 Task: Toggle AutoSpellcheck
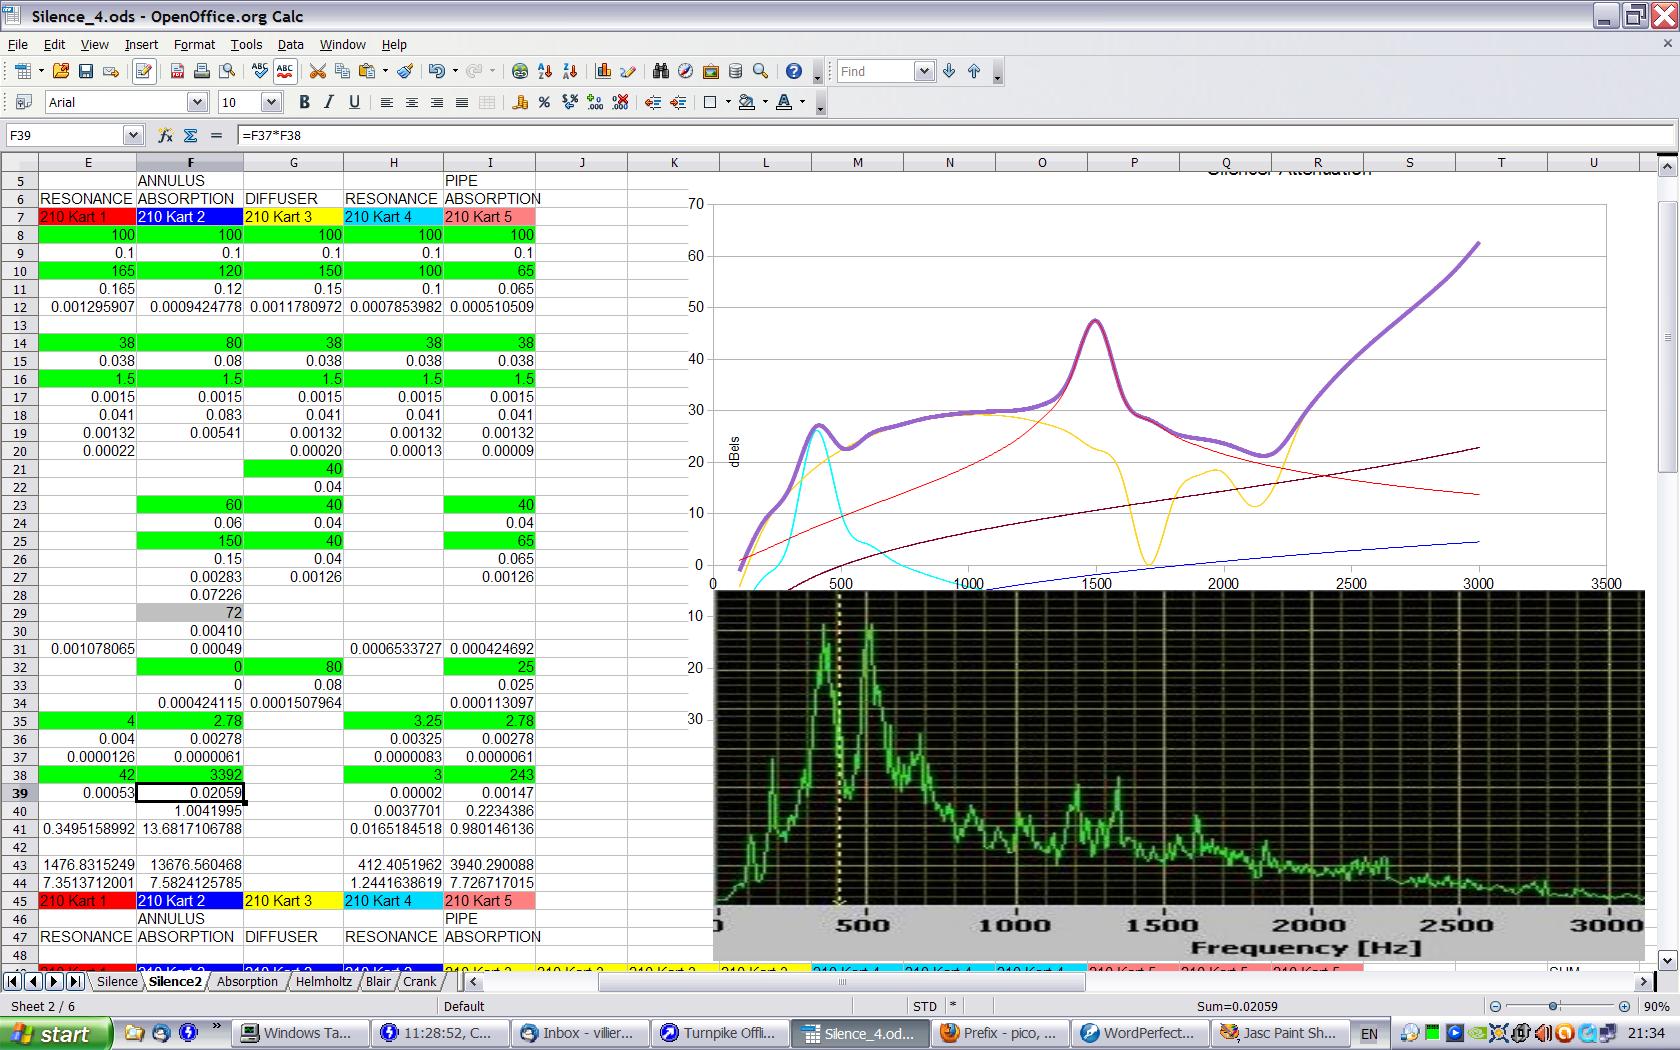(x=284, y=70)
